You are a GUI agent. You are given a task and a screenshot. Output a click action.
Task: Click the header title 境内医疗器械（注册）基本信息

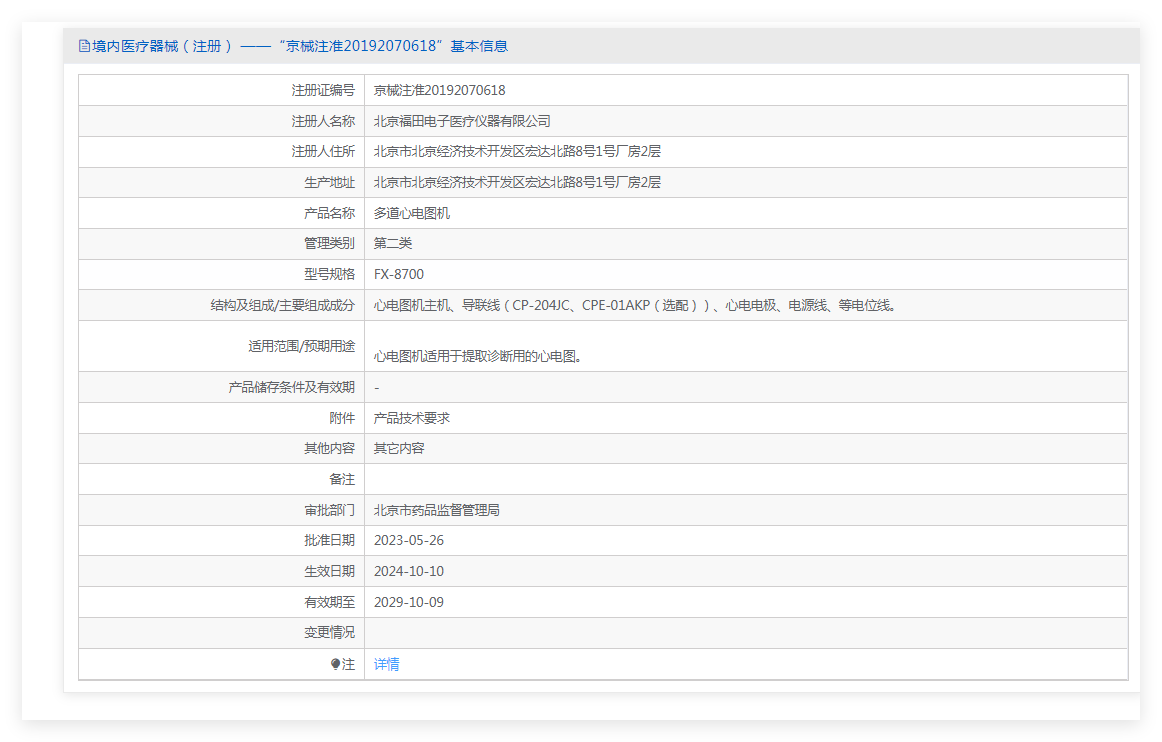click(x=300, y=46)
